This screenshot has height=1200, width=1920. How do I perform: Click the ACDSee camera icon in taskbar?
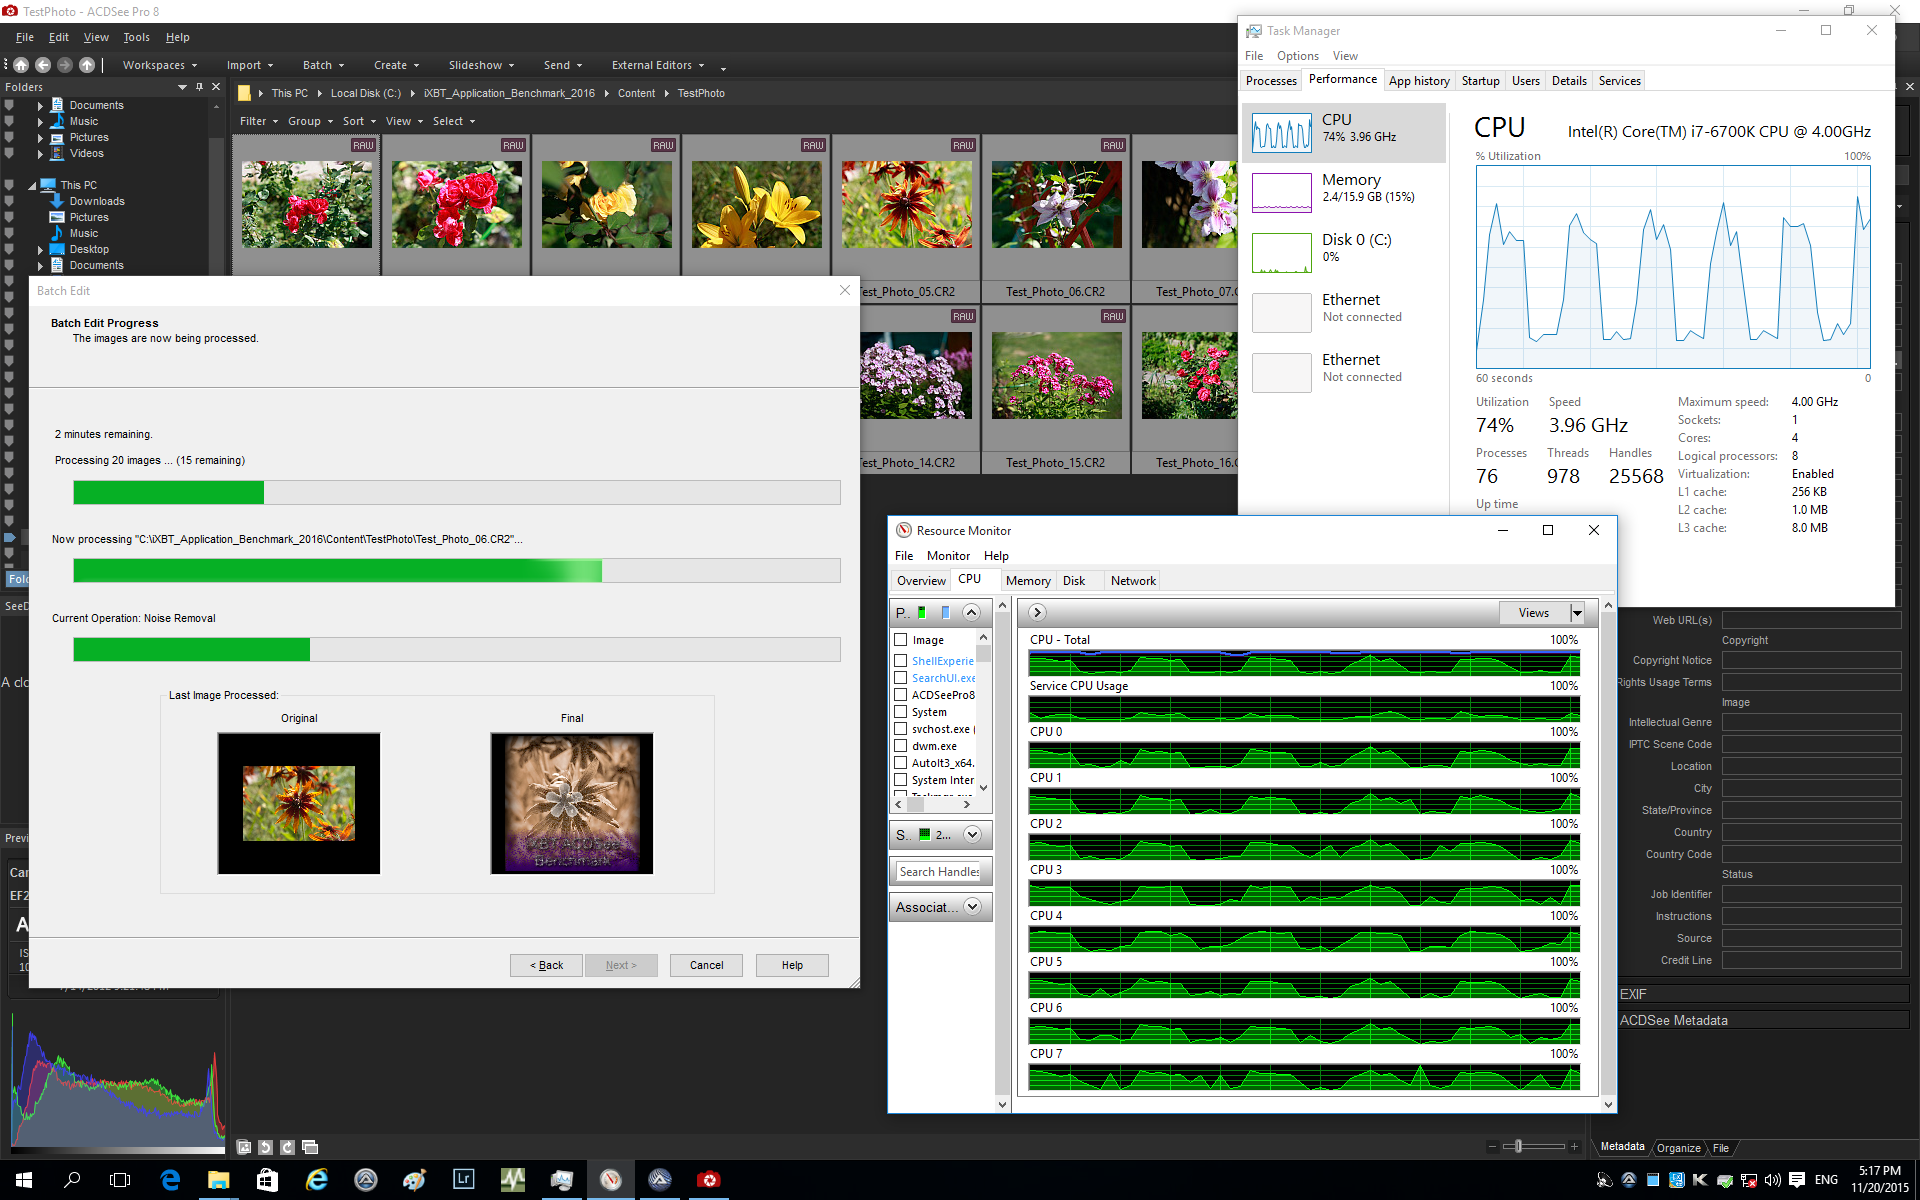tap(709, 1180)
